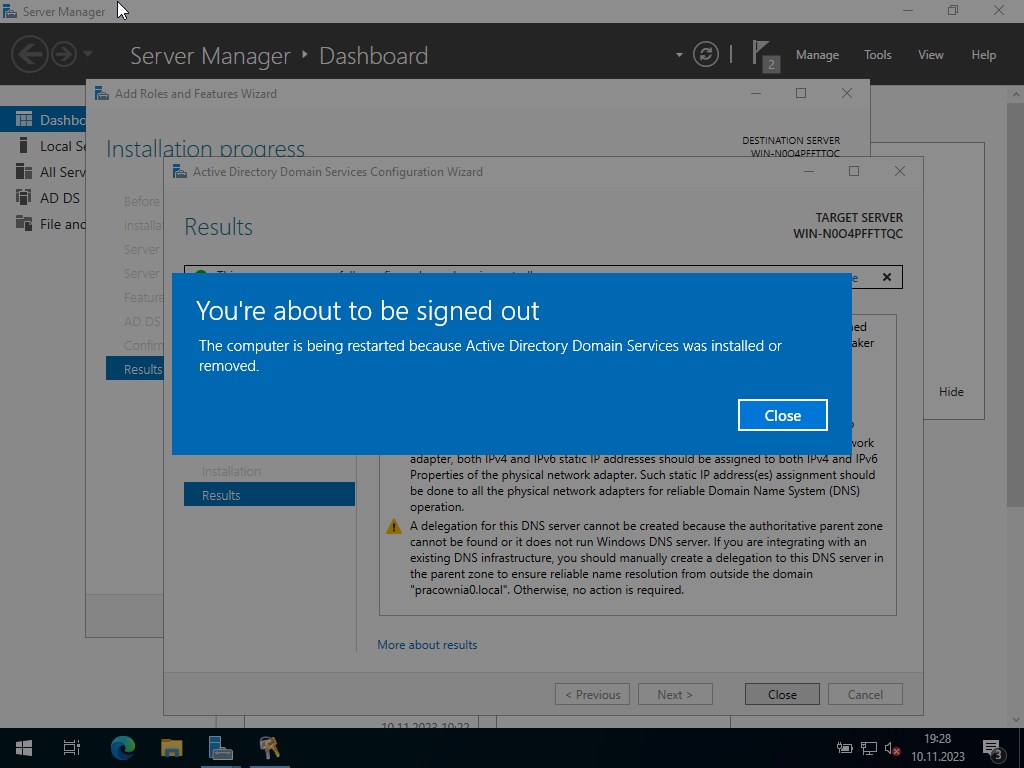
Task: Launch Microsoft Edge from the taskbar
Action: pyautogui.click(x=123, y=748)
